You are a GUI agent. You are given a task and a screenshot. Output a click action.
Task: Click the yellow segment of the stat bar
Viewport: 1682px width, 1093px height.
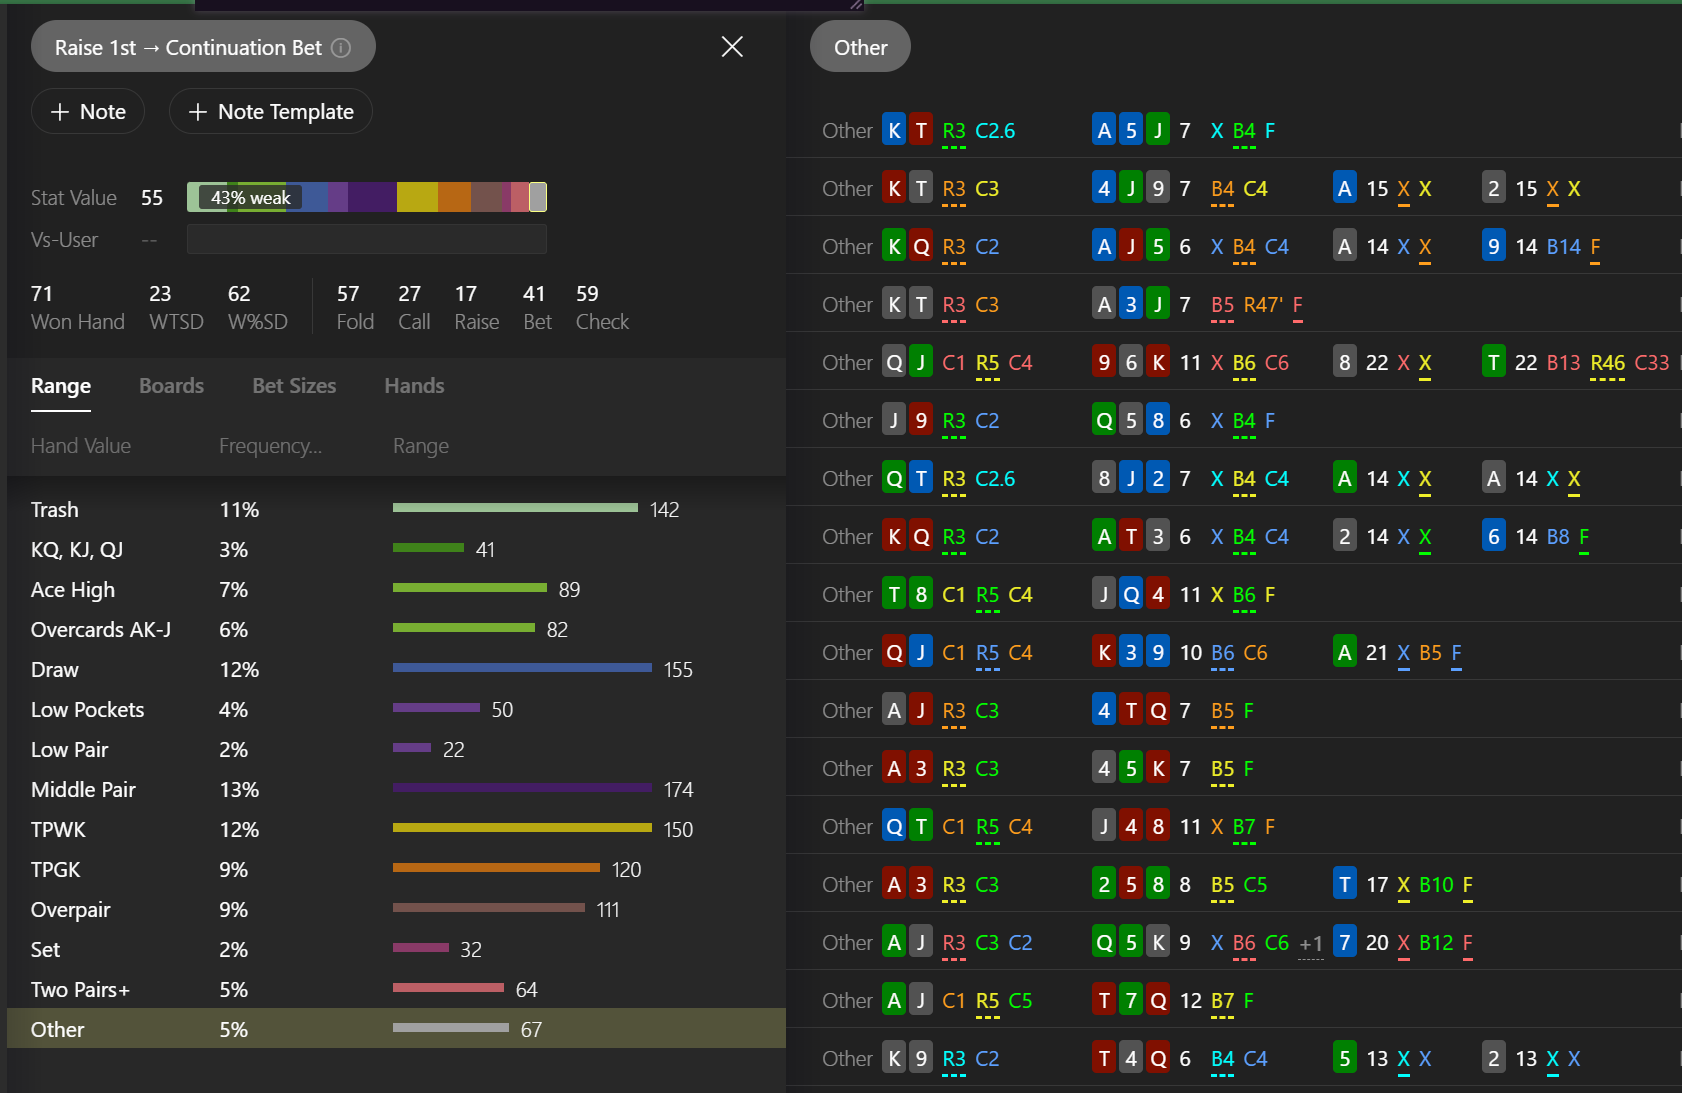[x=417, y=197]
